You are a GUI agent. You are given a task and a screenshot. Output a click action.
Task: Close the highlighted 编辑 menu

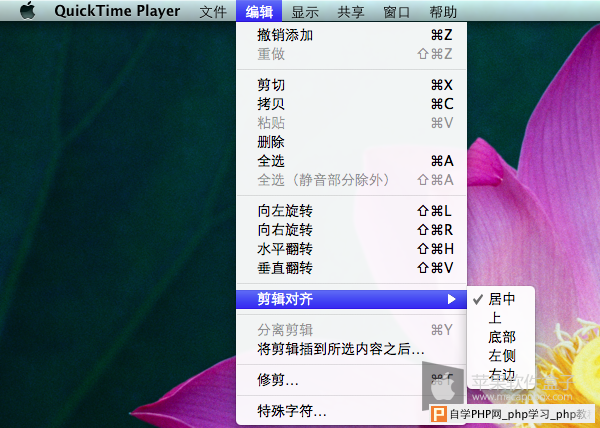[x=259, y=11]
